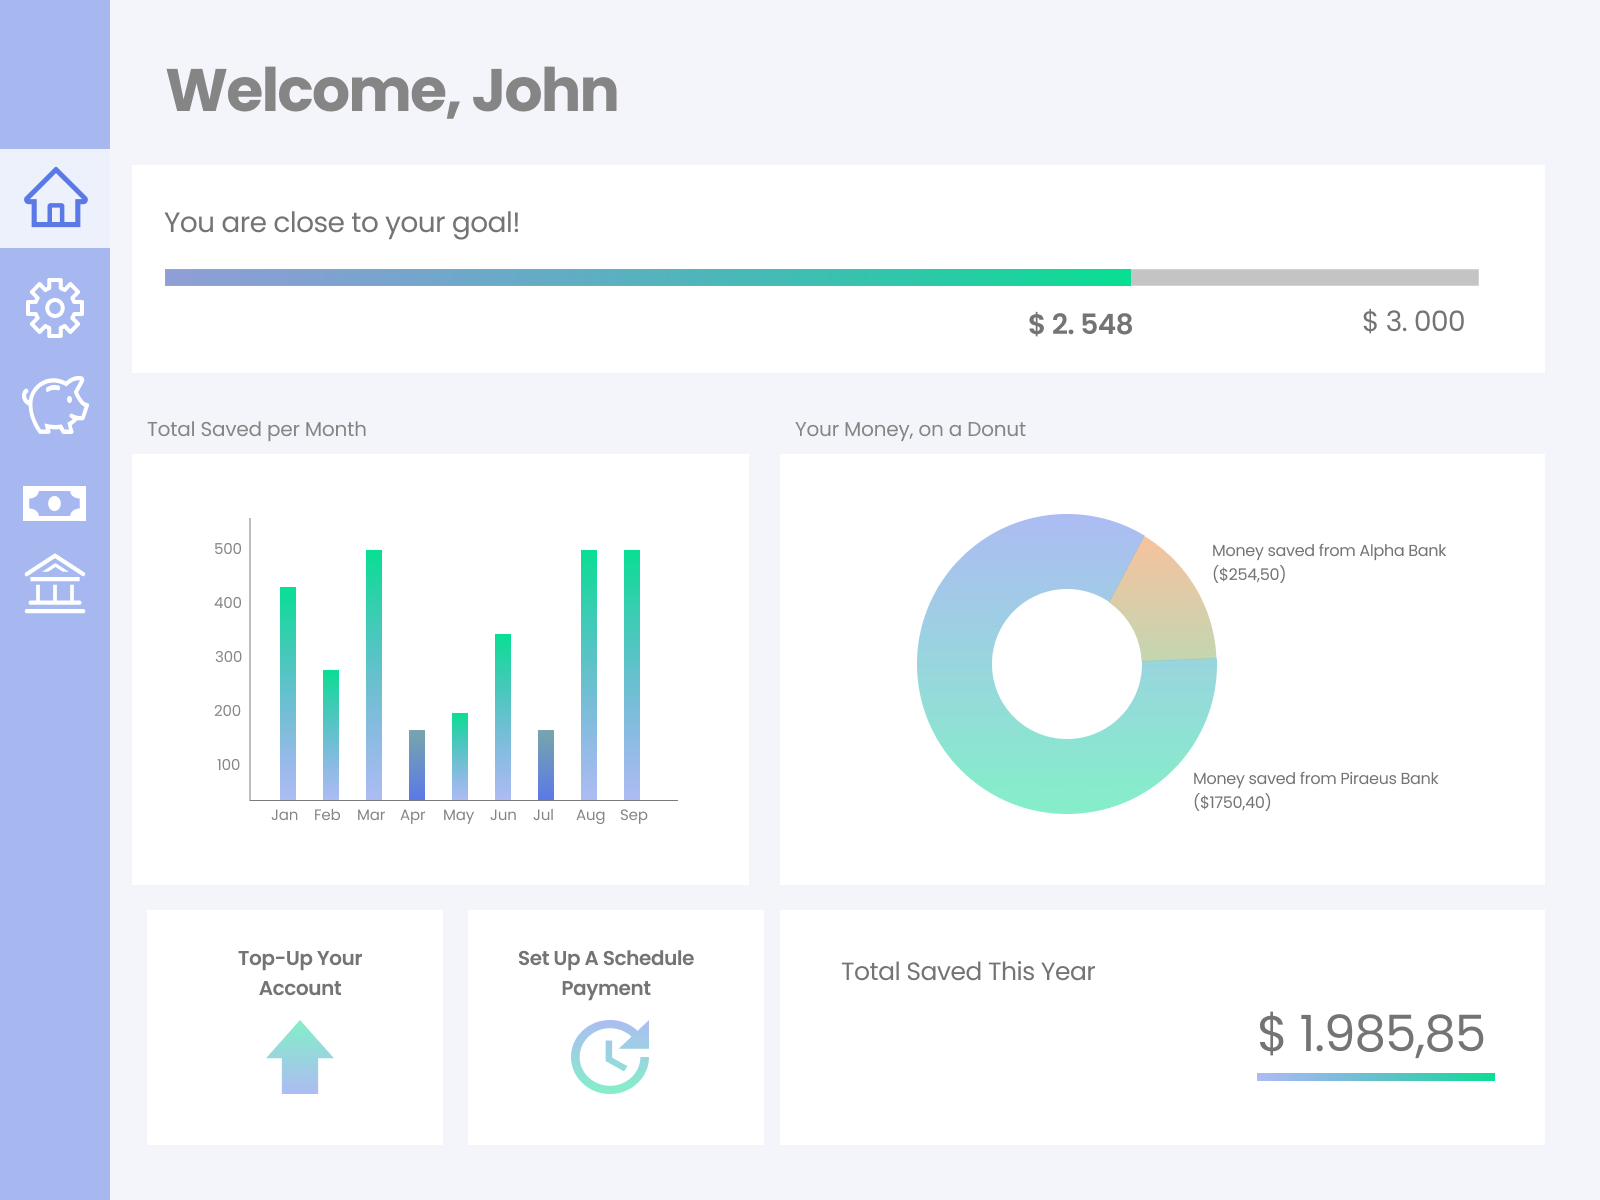
Task: Select the piggy bank savings icon
Action: [55, 405]
